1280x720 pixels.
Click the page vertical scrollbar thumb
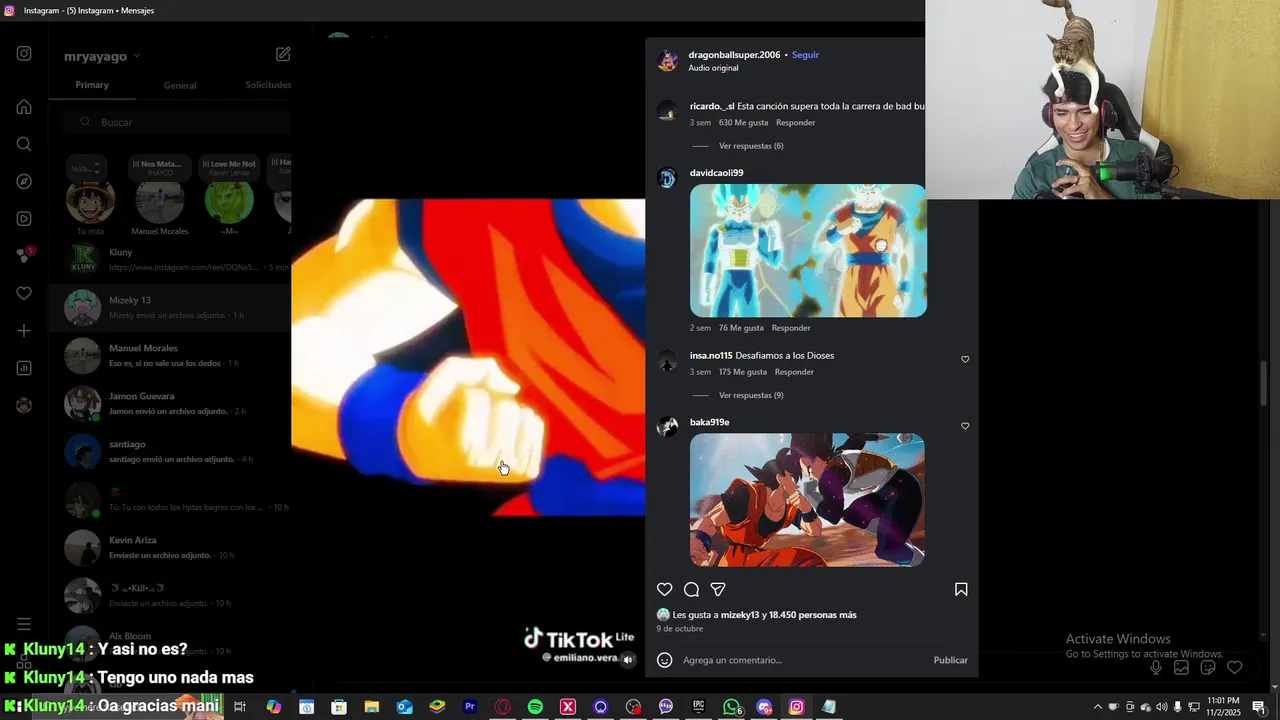[1264, 383]
